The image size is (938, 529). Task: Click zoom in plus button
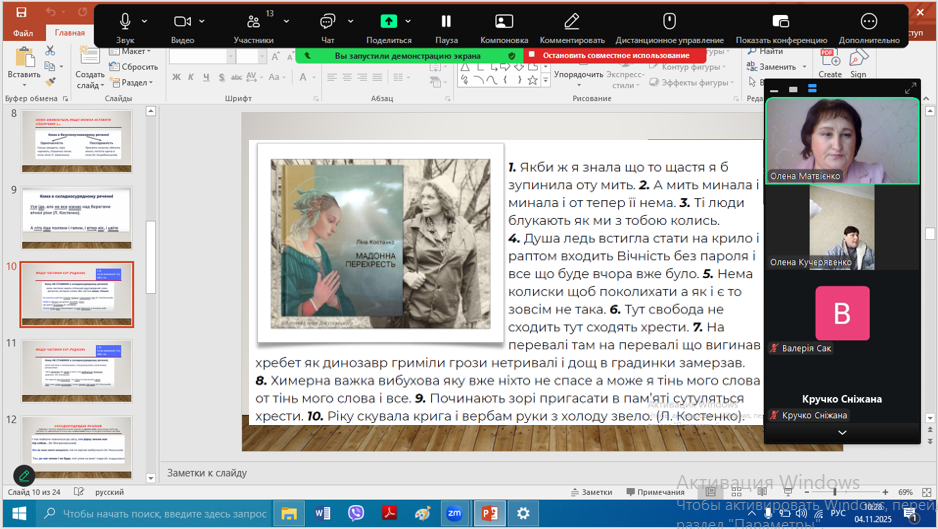[x=885, y=492]
